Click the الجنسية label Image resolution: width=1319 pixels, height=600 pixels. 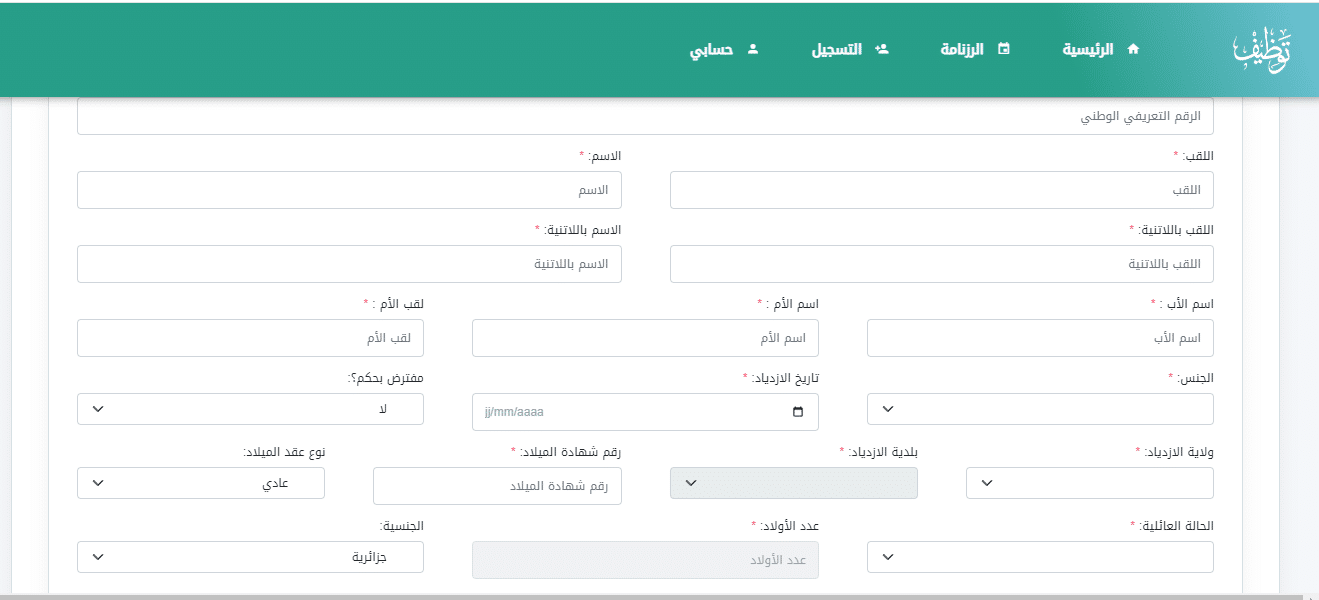coord(401,526)
